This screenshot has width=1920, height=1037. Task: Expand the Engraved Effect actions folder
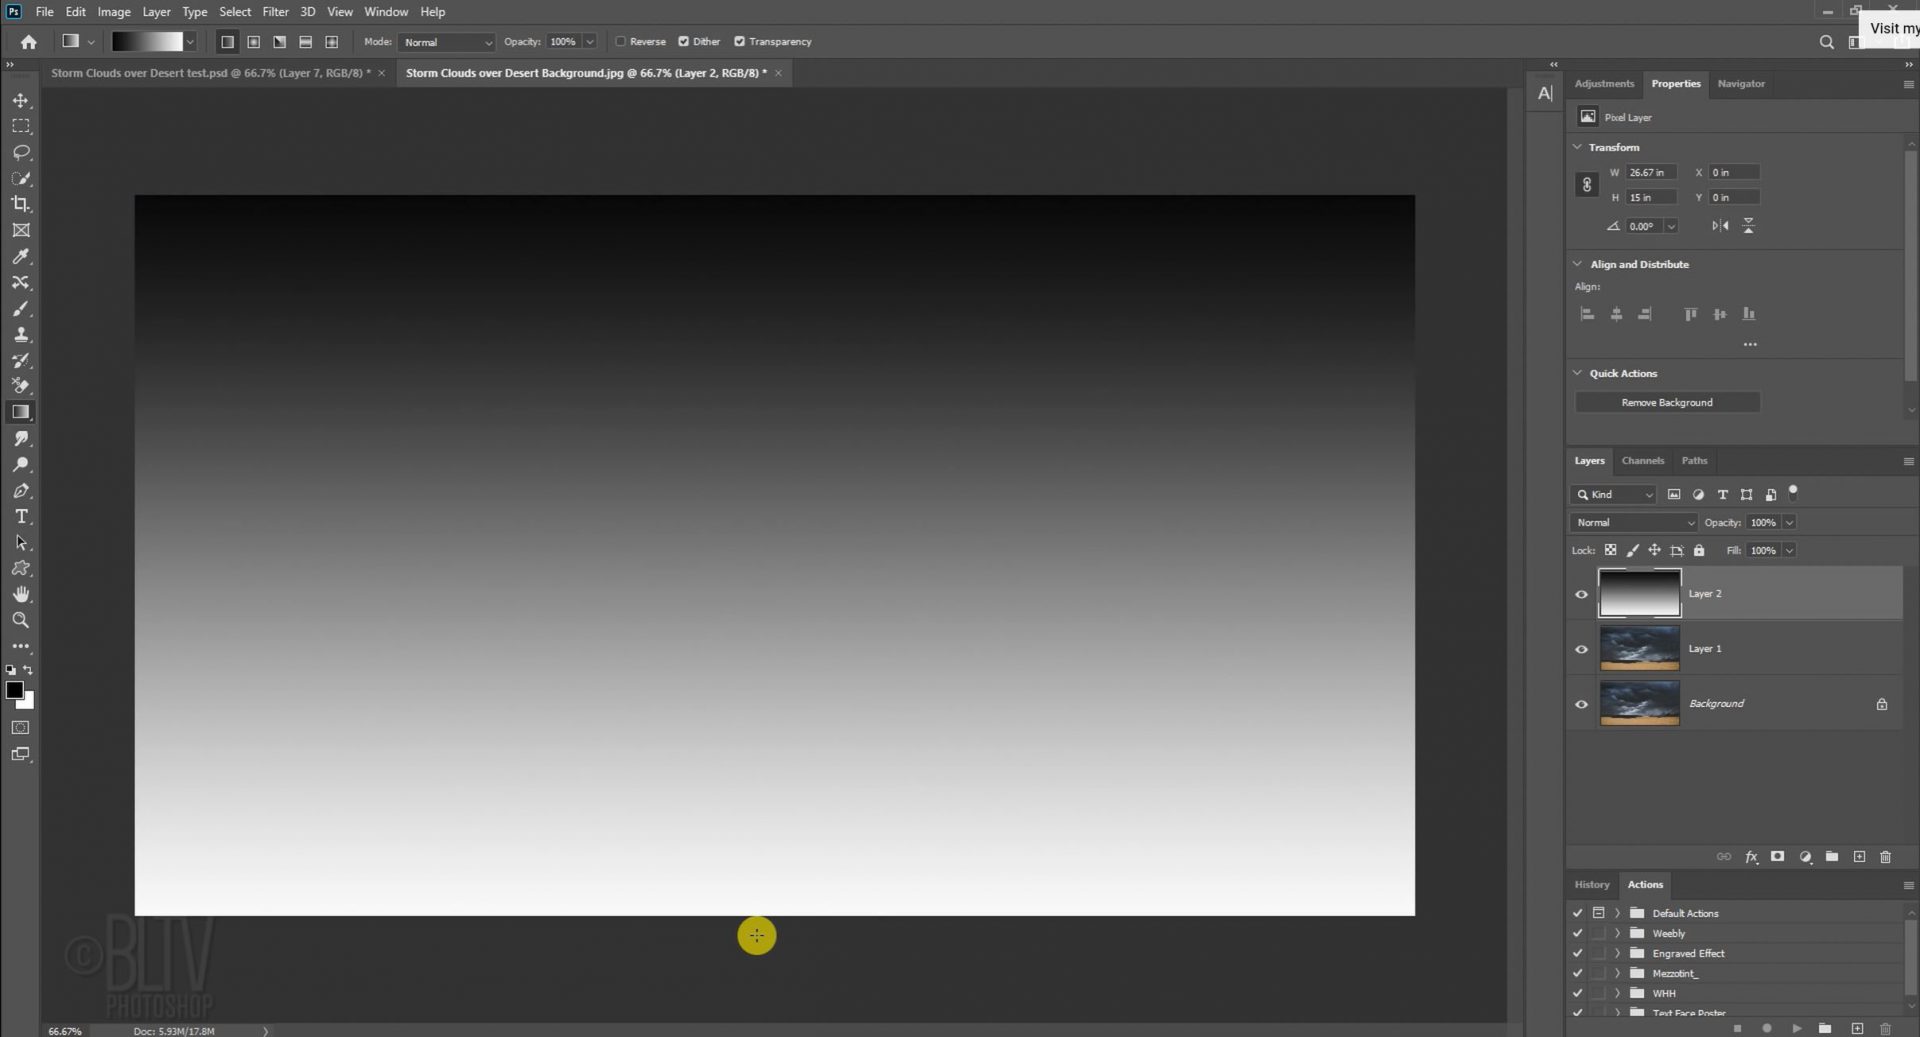click(x=1617, y=953)
